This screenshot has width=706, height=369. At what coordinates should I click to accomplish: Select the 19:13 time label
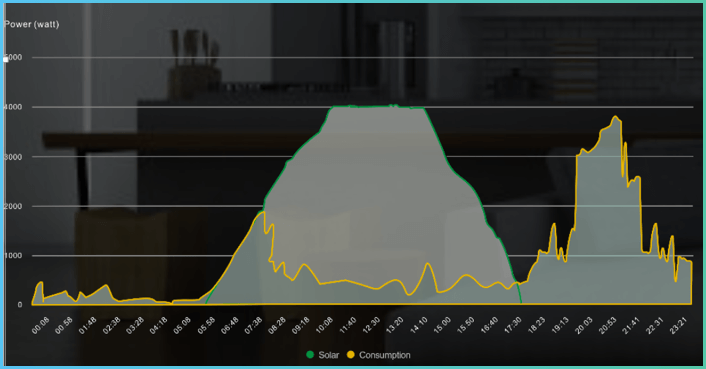click(x=560, y=325)
